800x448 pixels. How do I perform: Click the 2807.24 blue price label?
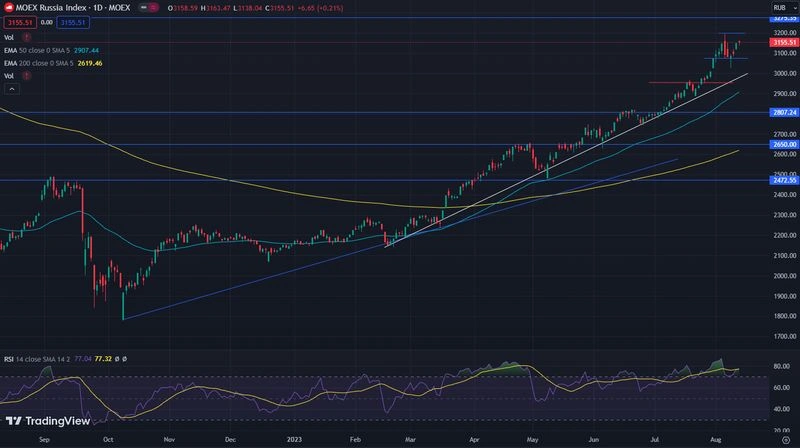784,112
